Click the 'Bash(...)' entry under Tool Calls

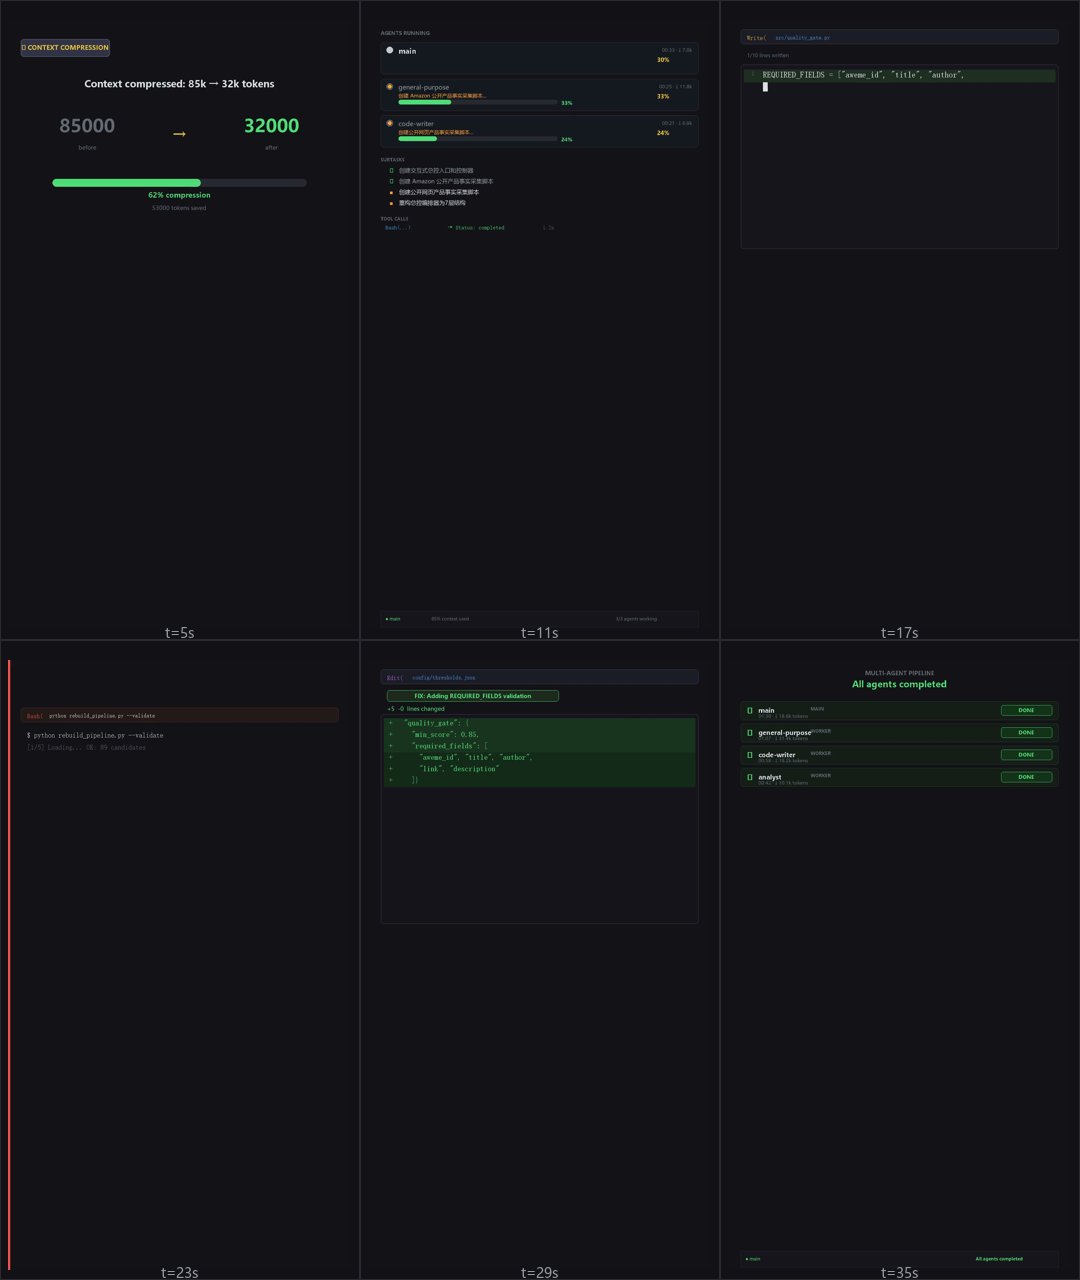pos(398,228)
